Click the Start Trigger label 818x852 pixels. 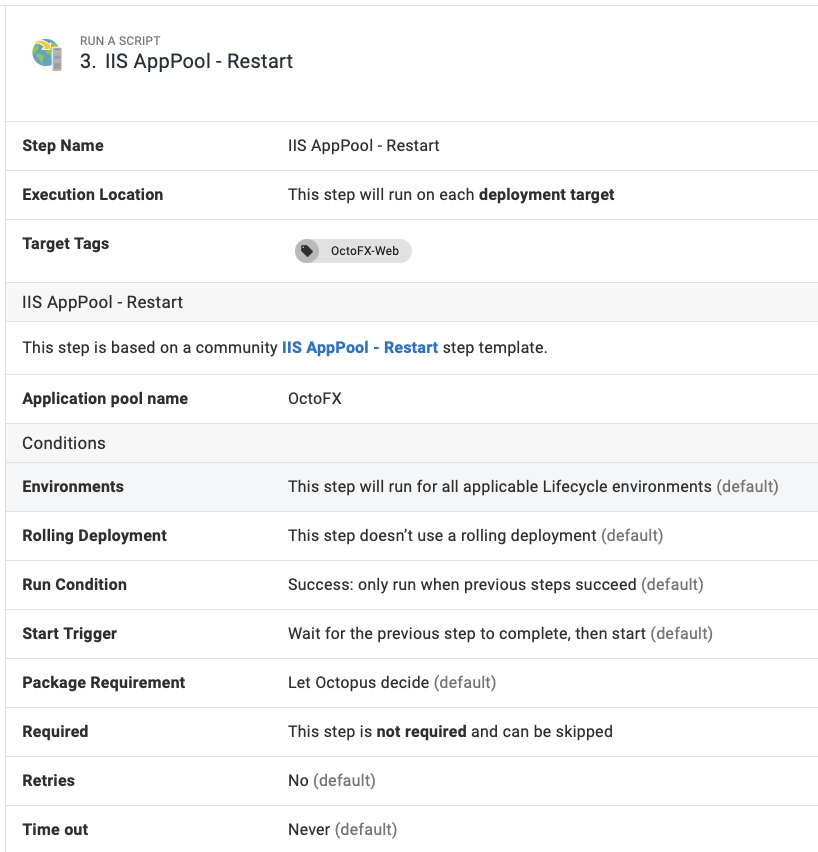pos(70,634)
